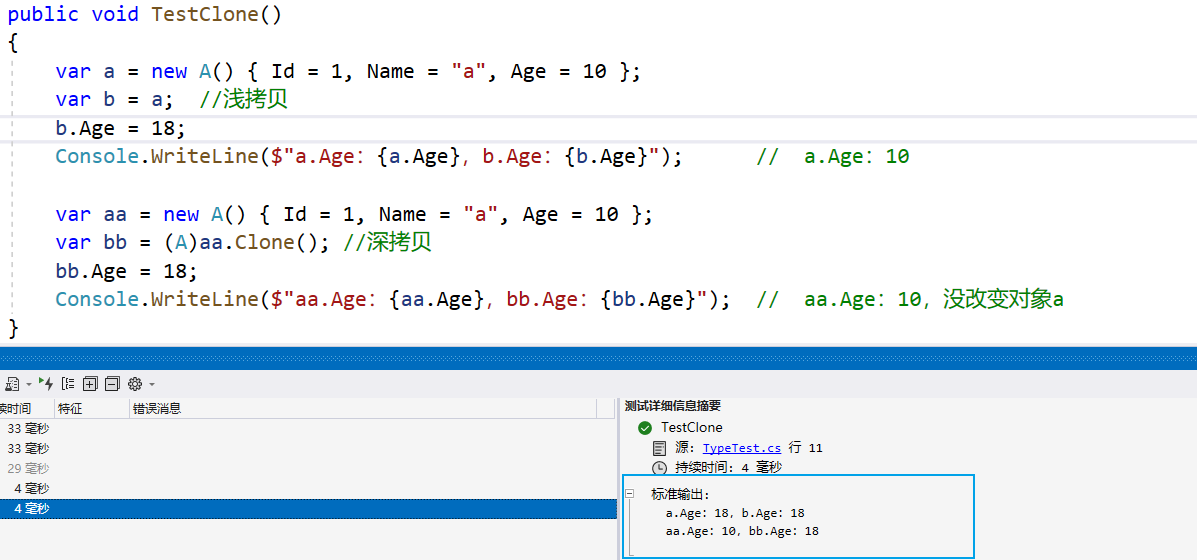Click the group-by hierarchy icon
This screenshot has width=1197, height=560.
pyautogui.click(x=68, y=384)
